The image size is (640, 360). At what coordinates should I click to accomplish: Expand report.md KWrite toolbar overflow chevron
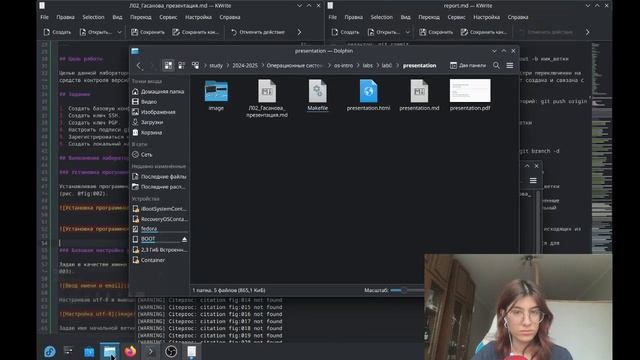tap(588, 32)
